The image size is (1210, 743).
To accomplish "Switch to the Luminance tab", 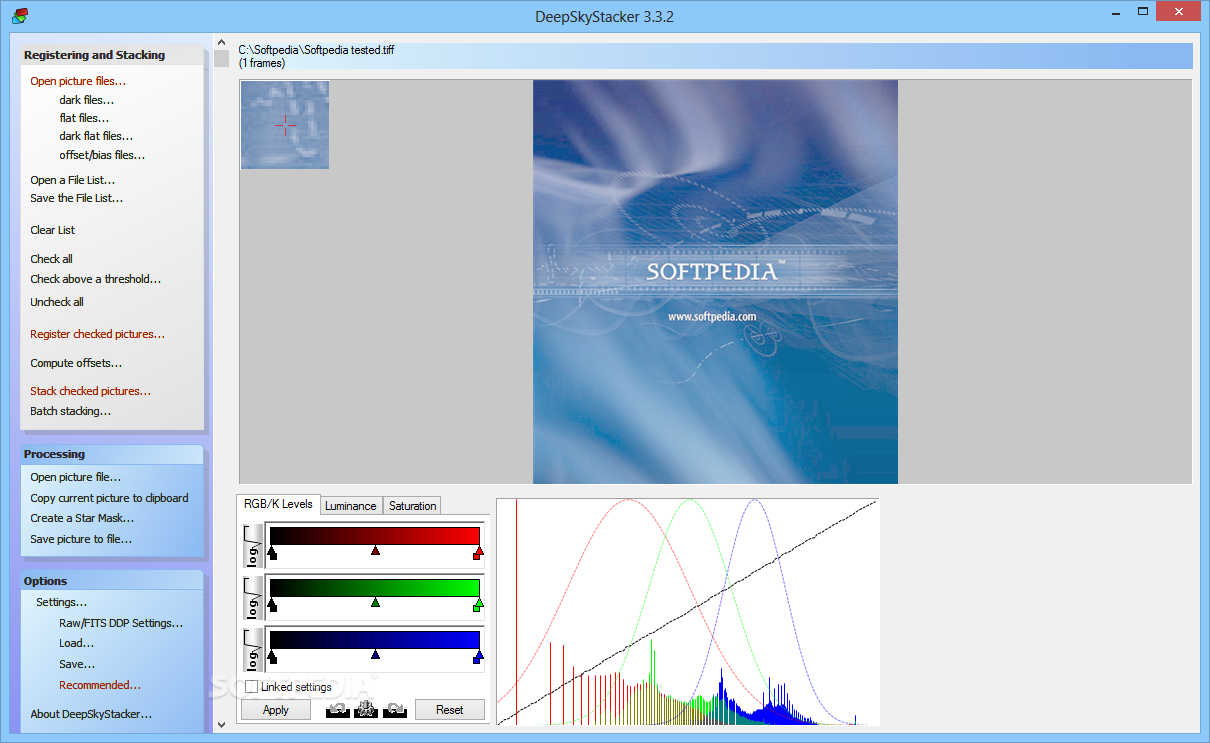I will point(351,506).
